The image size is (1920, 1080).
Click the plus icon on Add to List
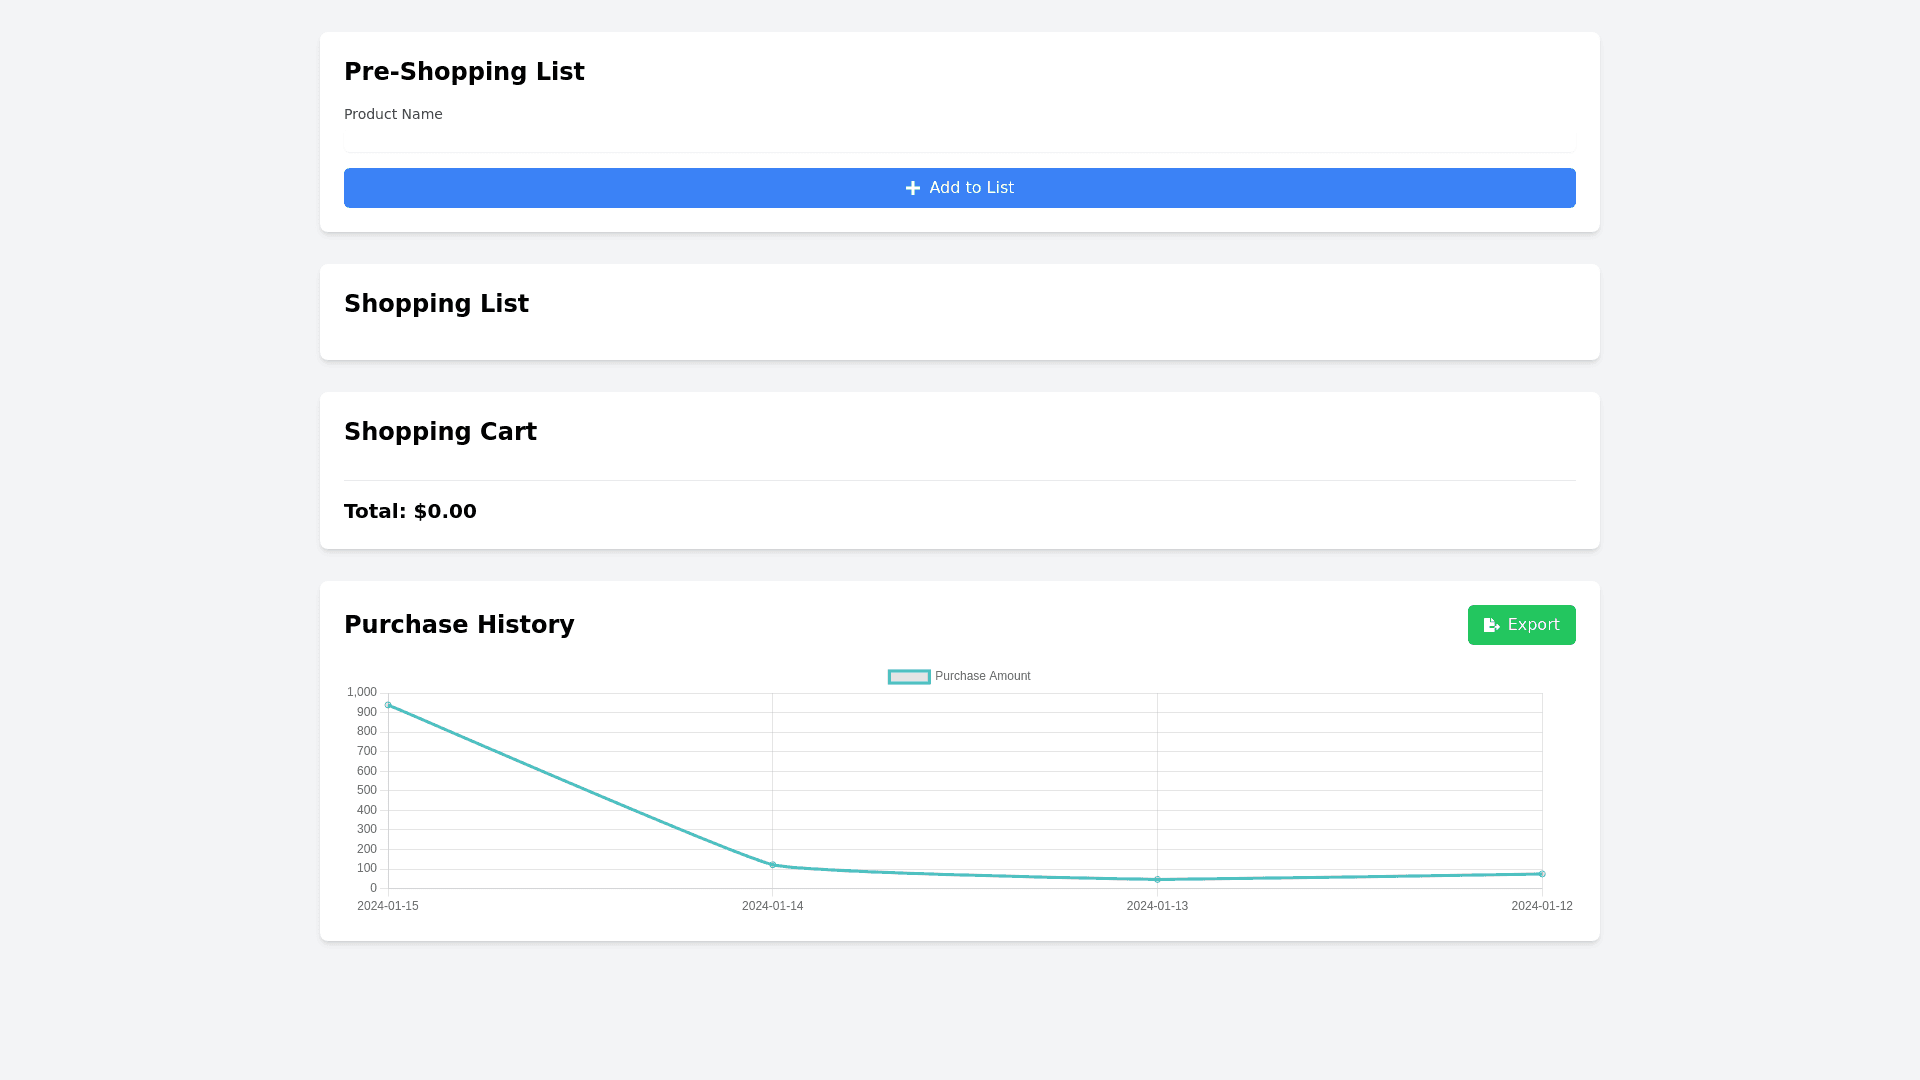tap(912, 188)
